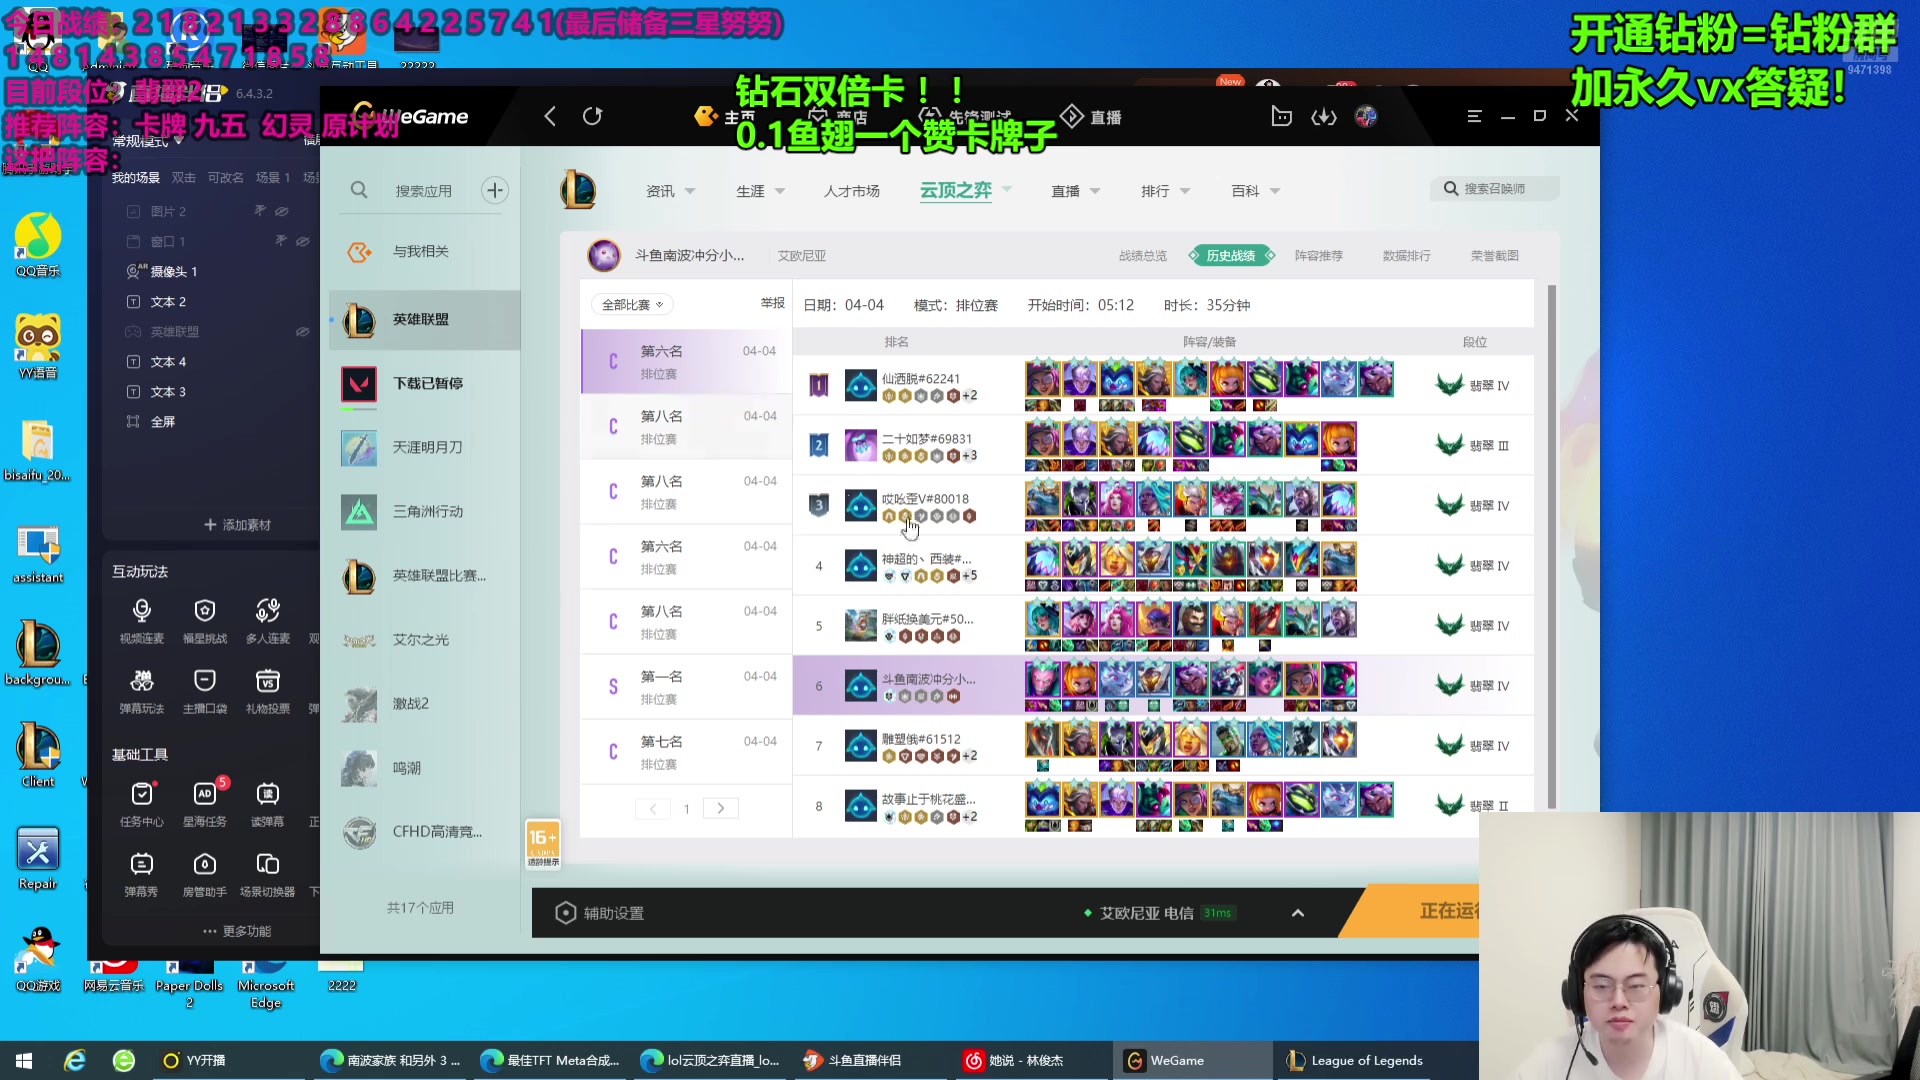Image resolution: width=1920 pixels, height=1080 pixels.
Task: Open 房管助手 tool icon
Action: coord(205,874)
